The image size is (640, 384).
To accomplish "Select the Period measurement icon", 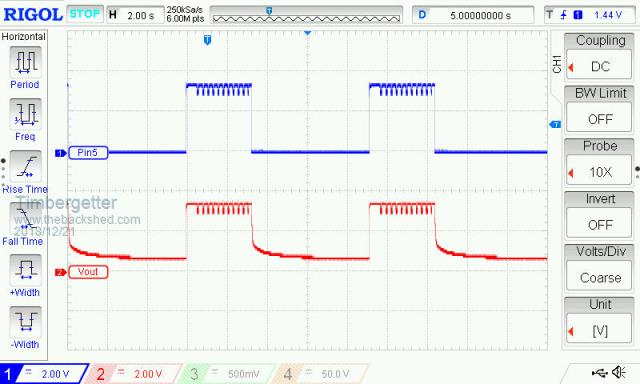I will 25,62.
